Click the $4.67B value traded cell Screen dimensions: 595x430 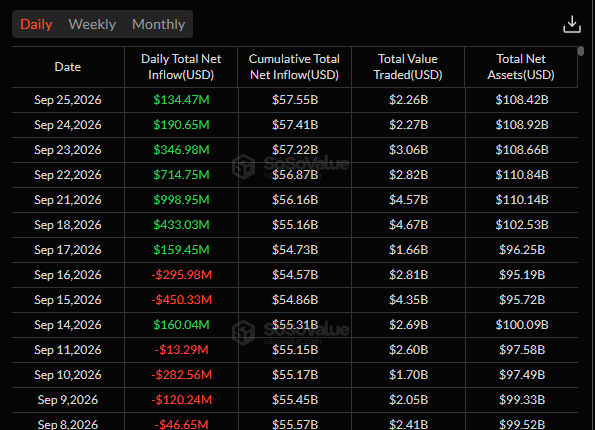(408, 225)
